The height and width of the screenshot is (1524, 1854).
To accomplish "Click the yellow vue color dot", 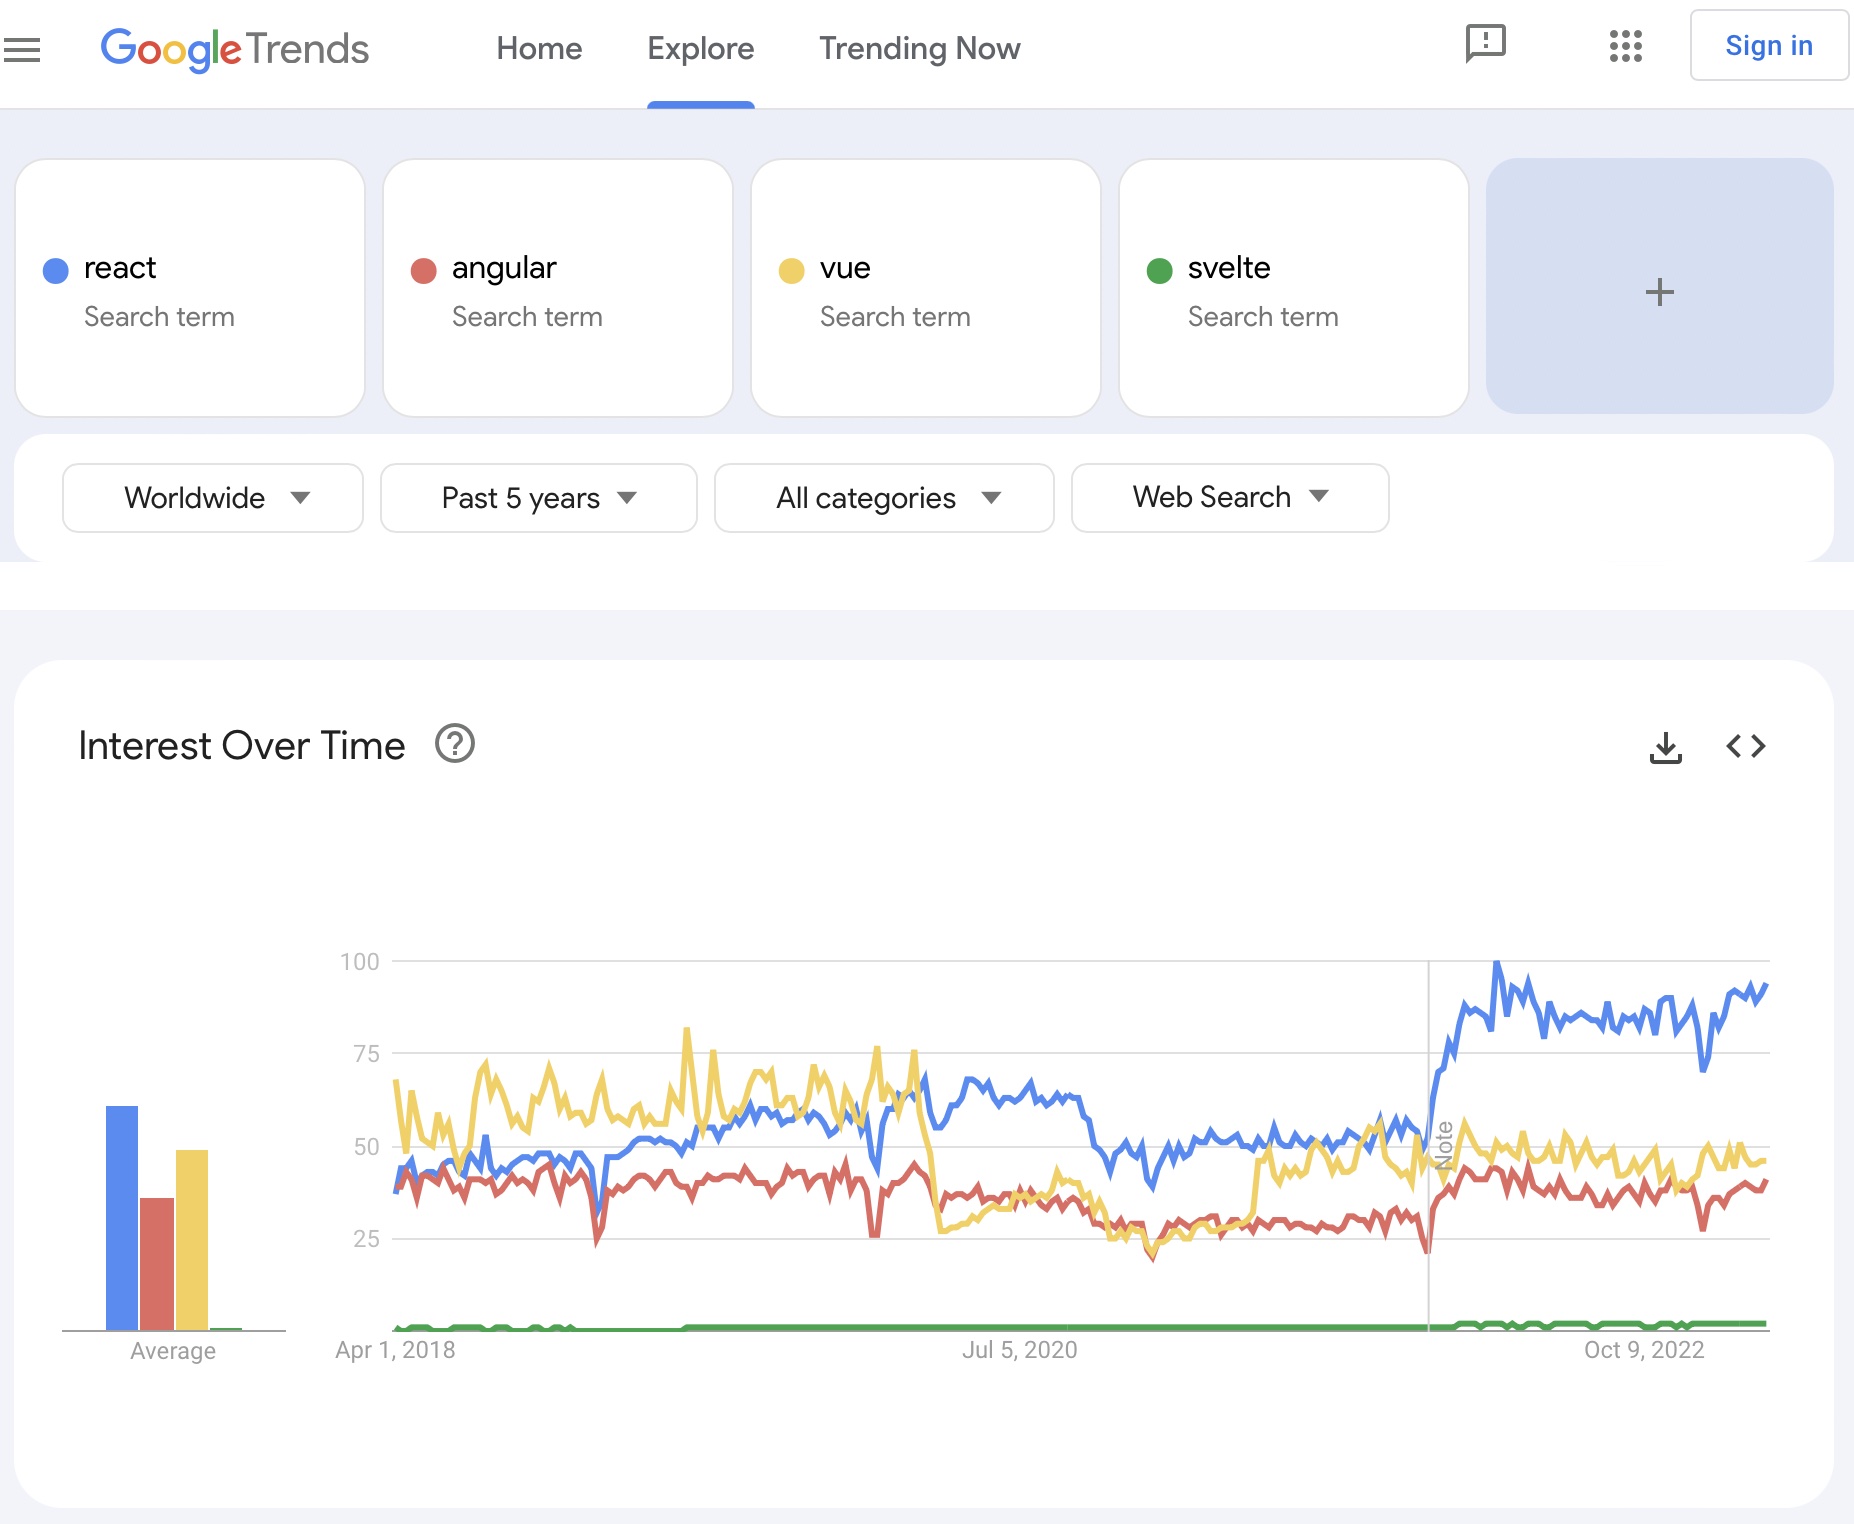I will tap(792, 271).
